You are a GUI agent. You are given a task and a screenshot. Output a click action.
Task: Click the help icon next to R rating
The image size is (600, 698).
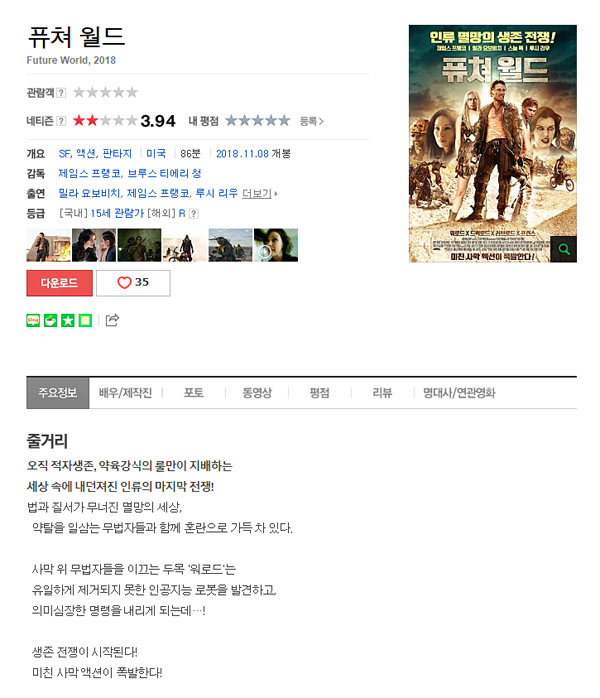194,214
